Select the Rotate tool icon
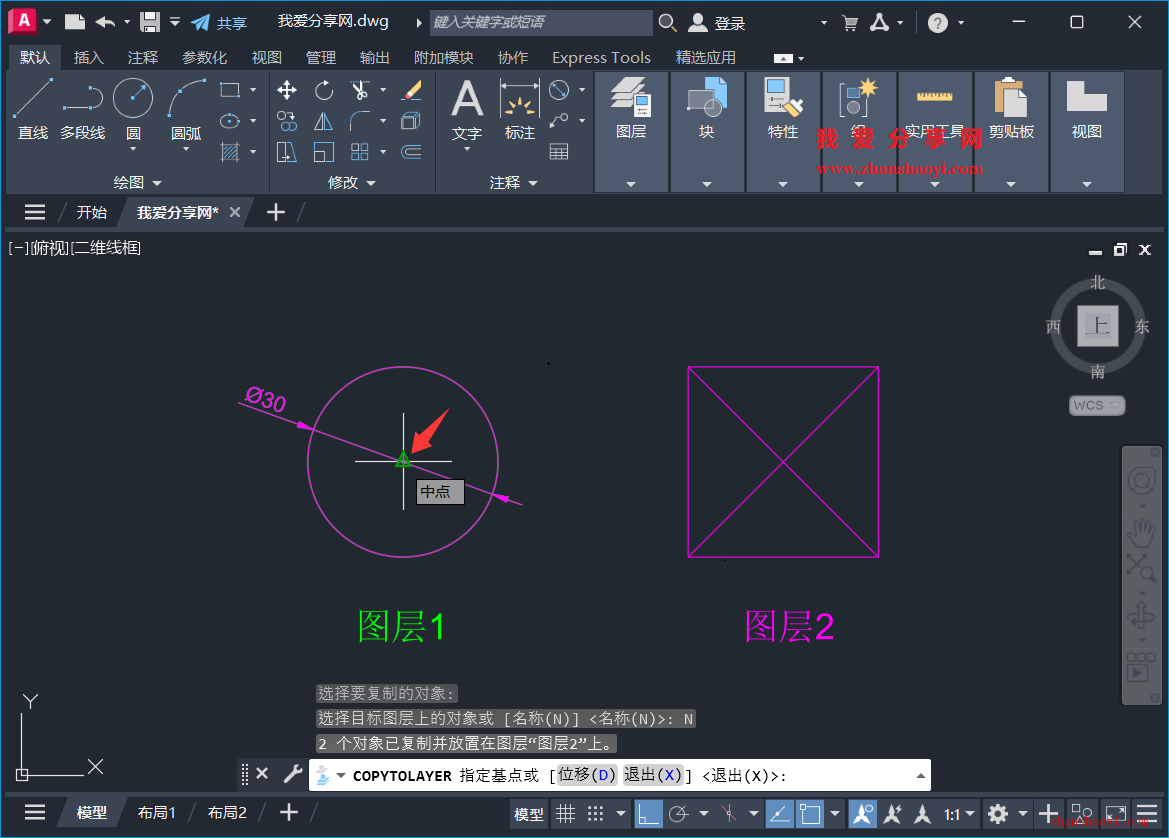 [324, 90]
